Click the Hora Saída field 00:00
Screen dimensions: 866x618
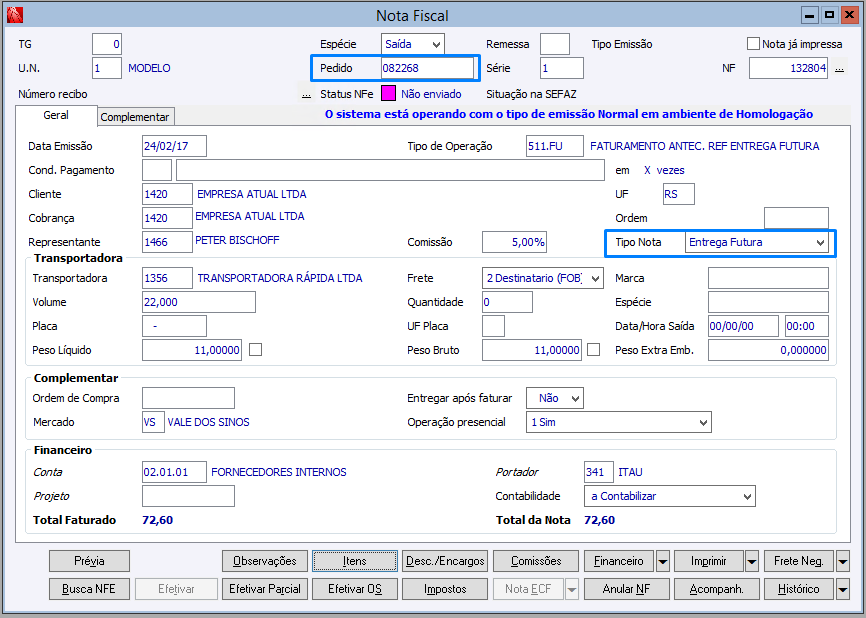(x=807, y=326)
